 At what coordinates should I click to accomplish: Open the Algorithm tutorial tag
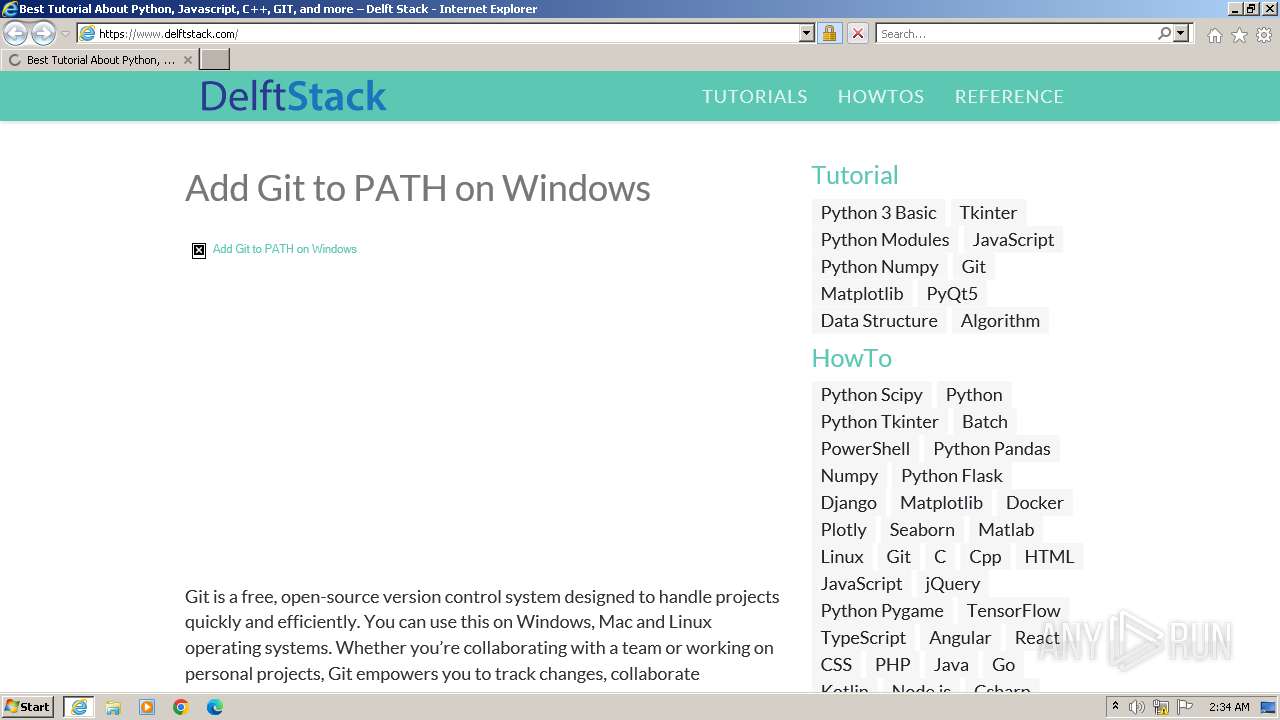(1000, 320)
